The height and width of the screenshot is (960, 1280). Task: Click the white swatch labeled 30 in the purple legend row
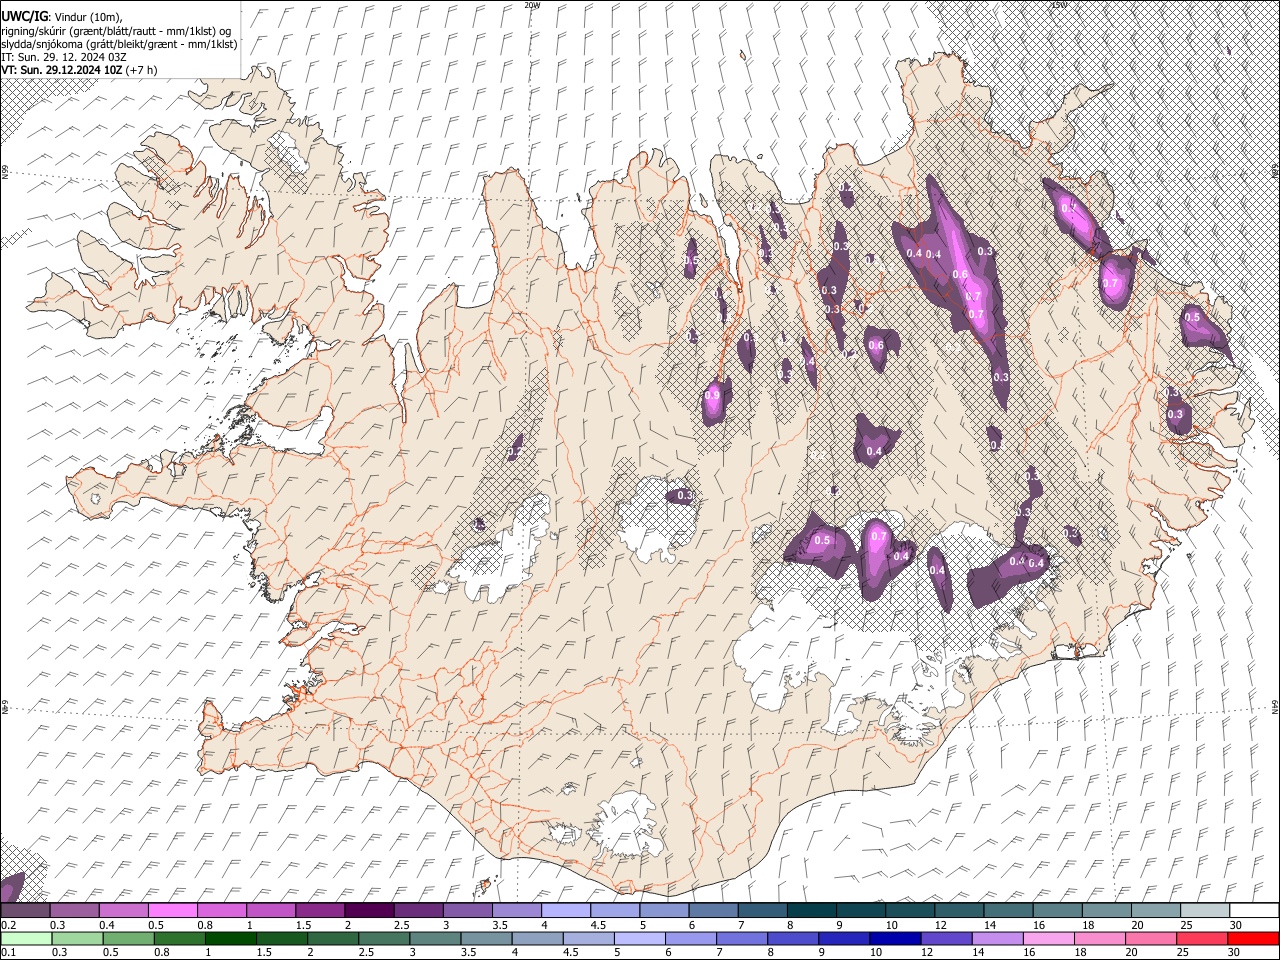click(x=1254, y=911)
